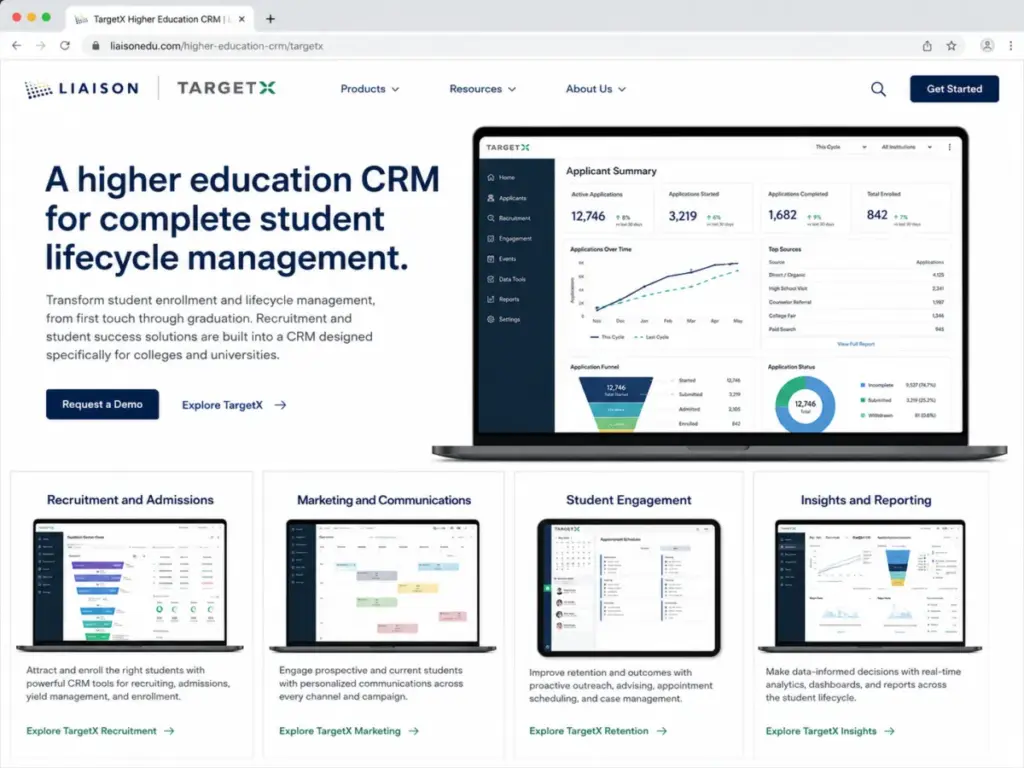Click the Request a Demo button
Viewport: 1024px width, 768px height.
click(103, 404)
